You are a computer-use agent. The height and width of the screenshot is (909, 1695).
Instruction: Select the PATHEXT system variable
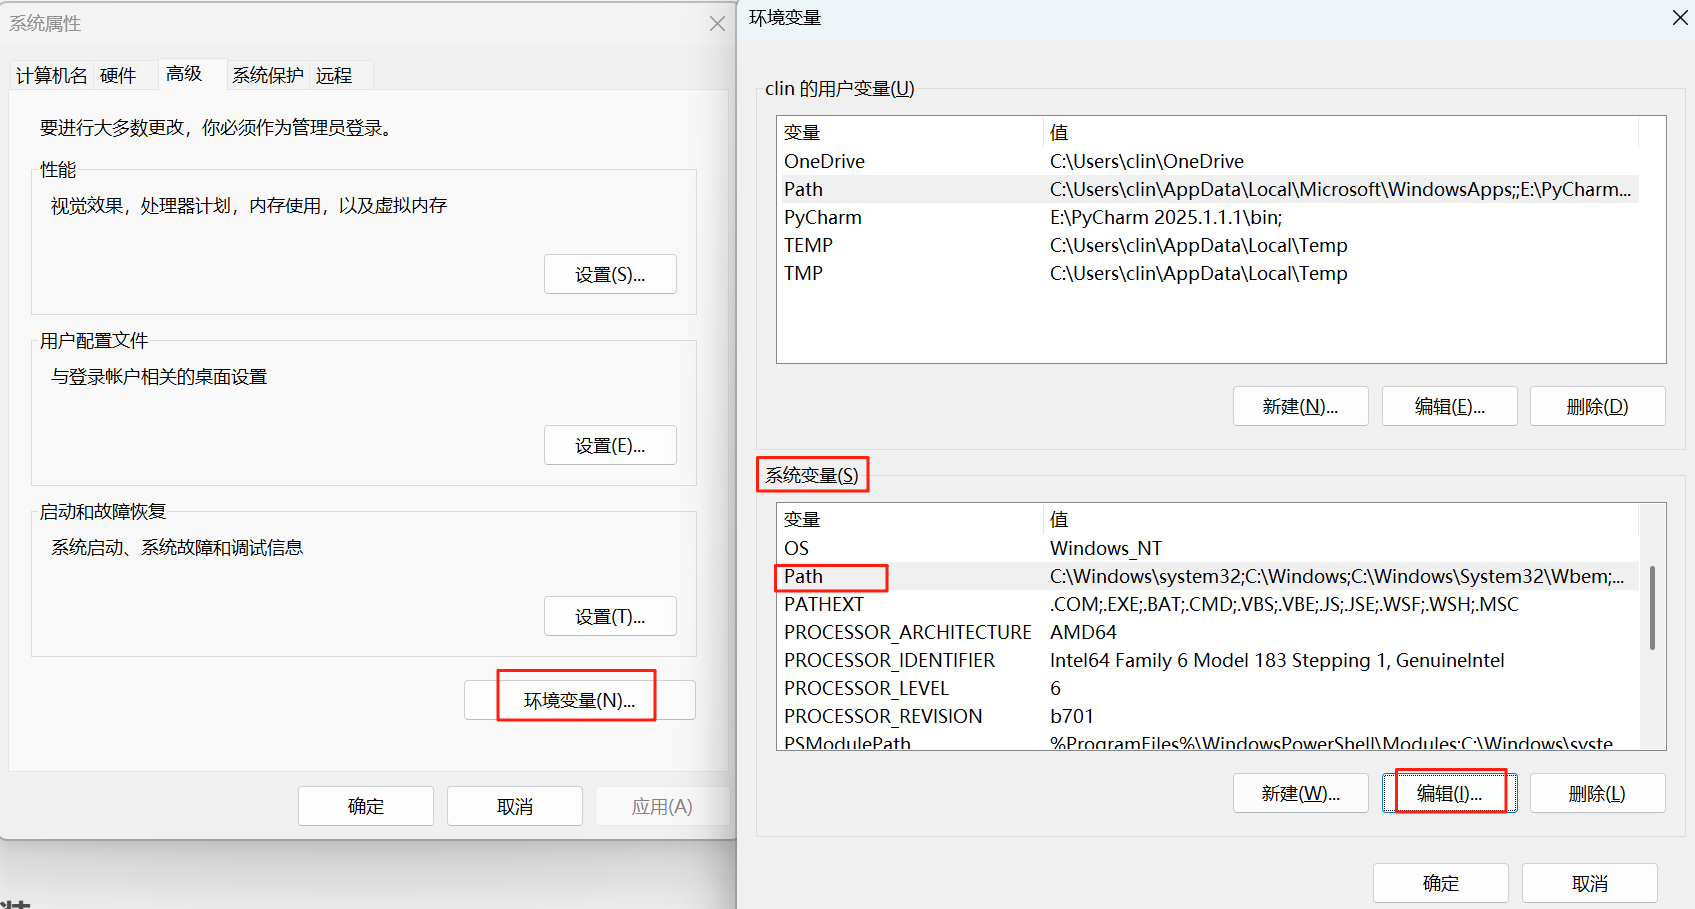tap(1208, 604)
